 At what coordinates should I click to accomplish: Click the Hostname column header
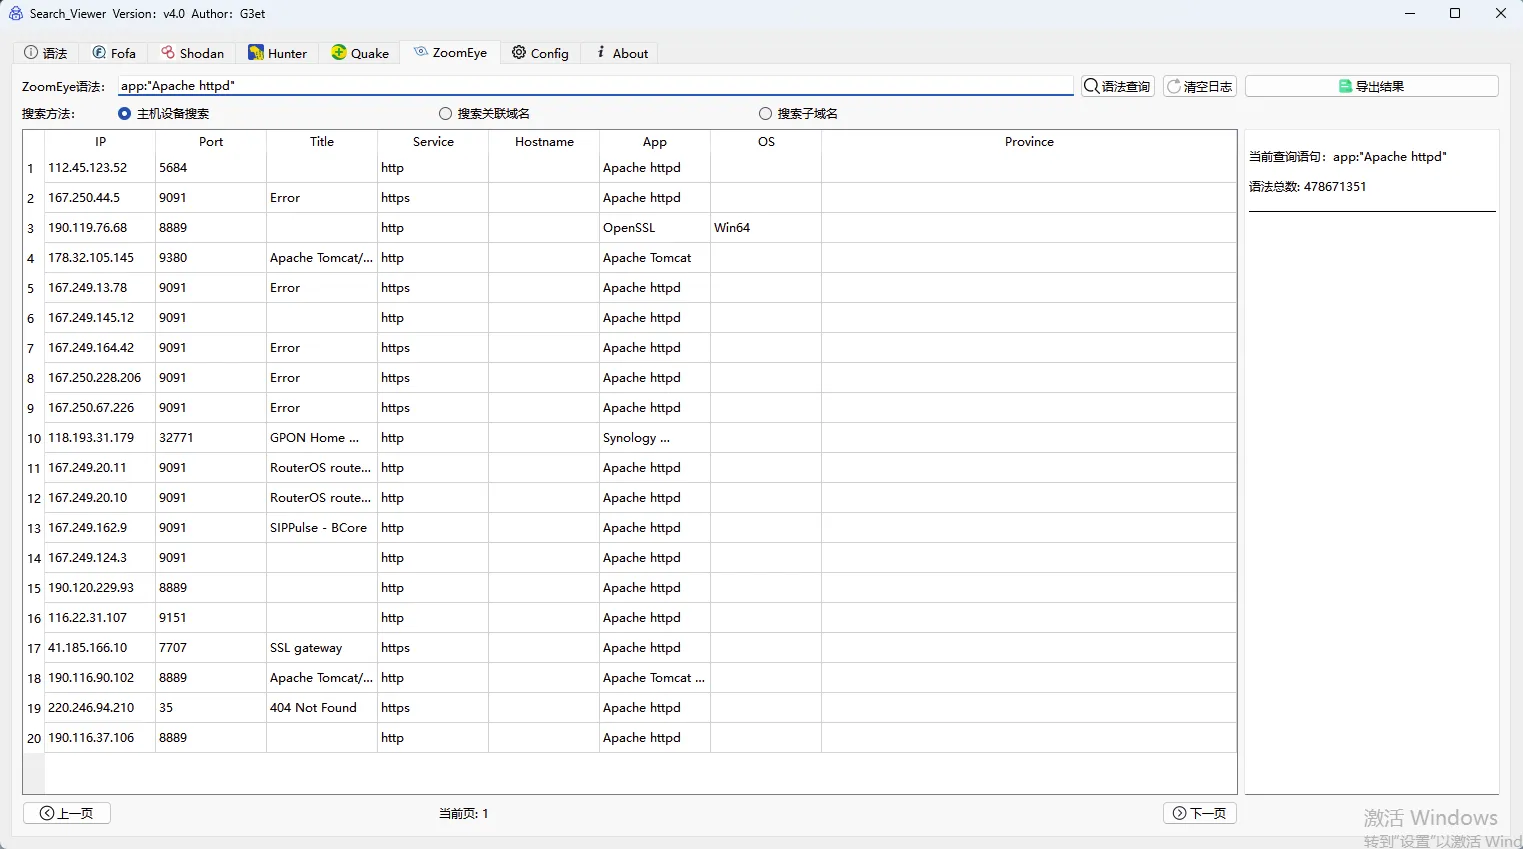point(544,142)
